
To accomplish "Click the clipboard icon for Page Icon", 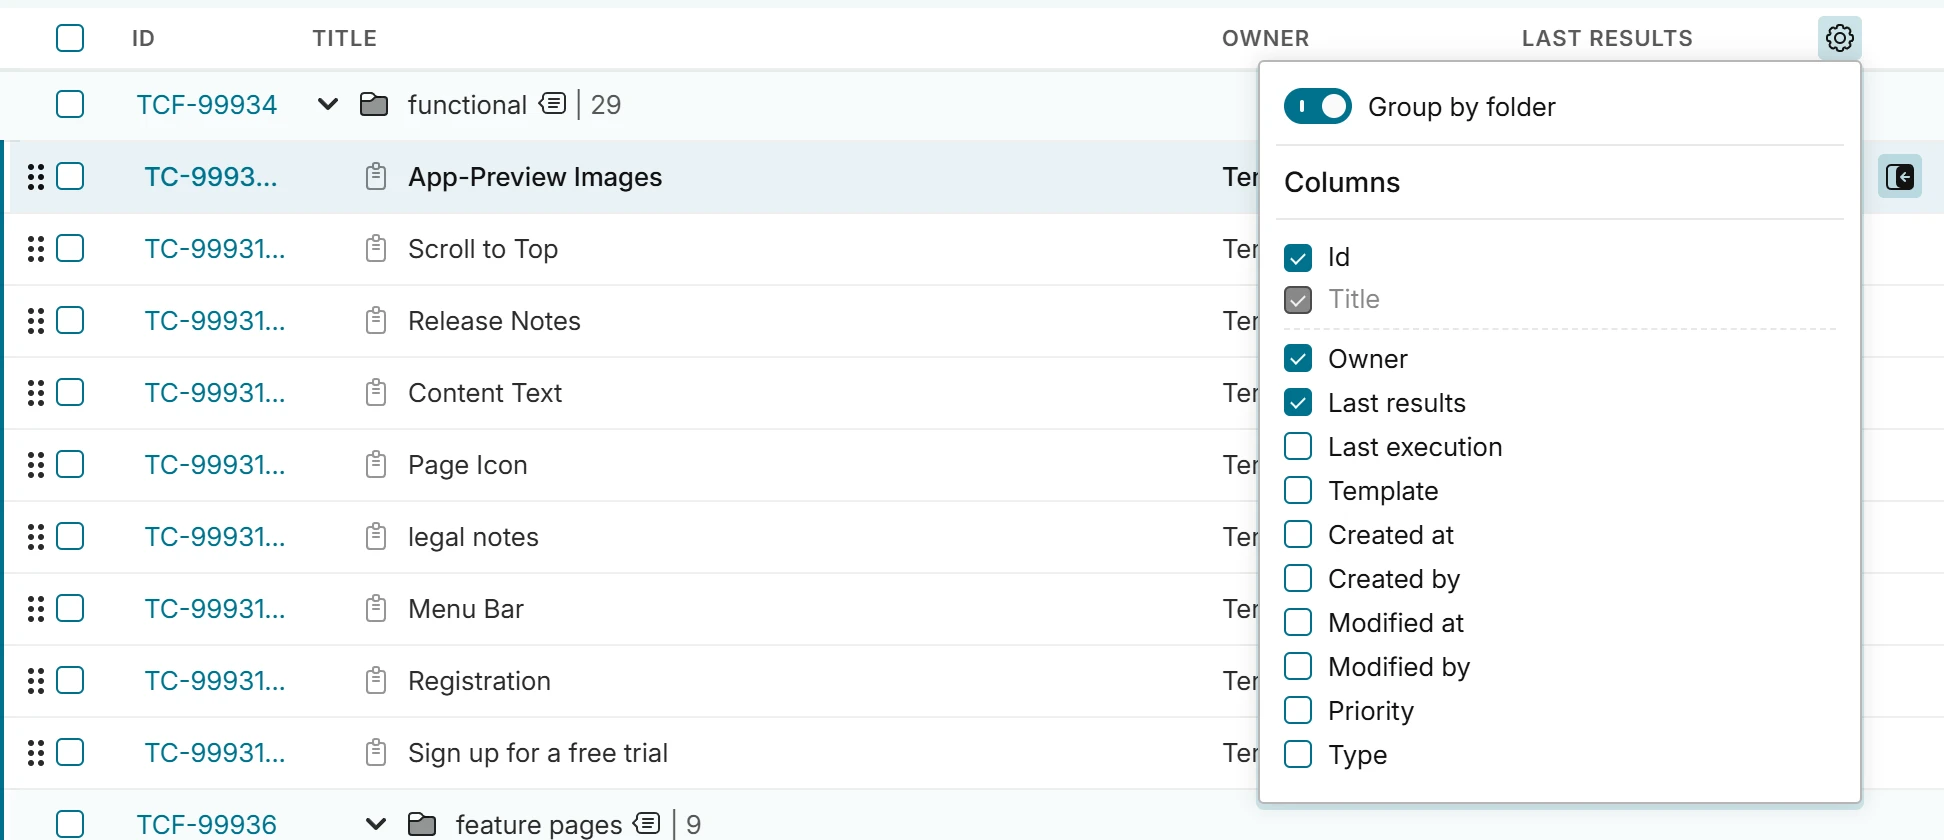I will [x=376, y=464].
